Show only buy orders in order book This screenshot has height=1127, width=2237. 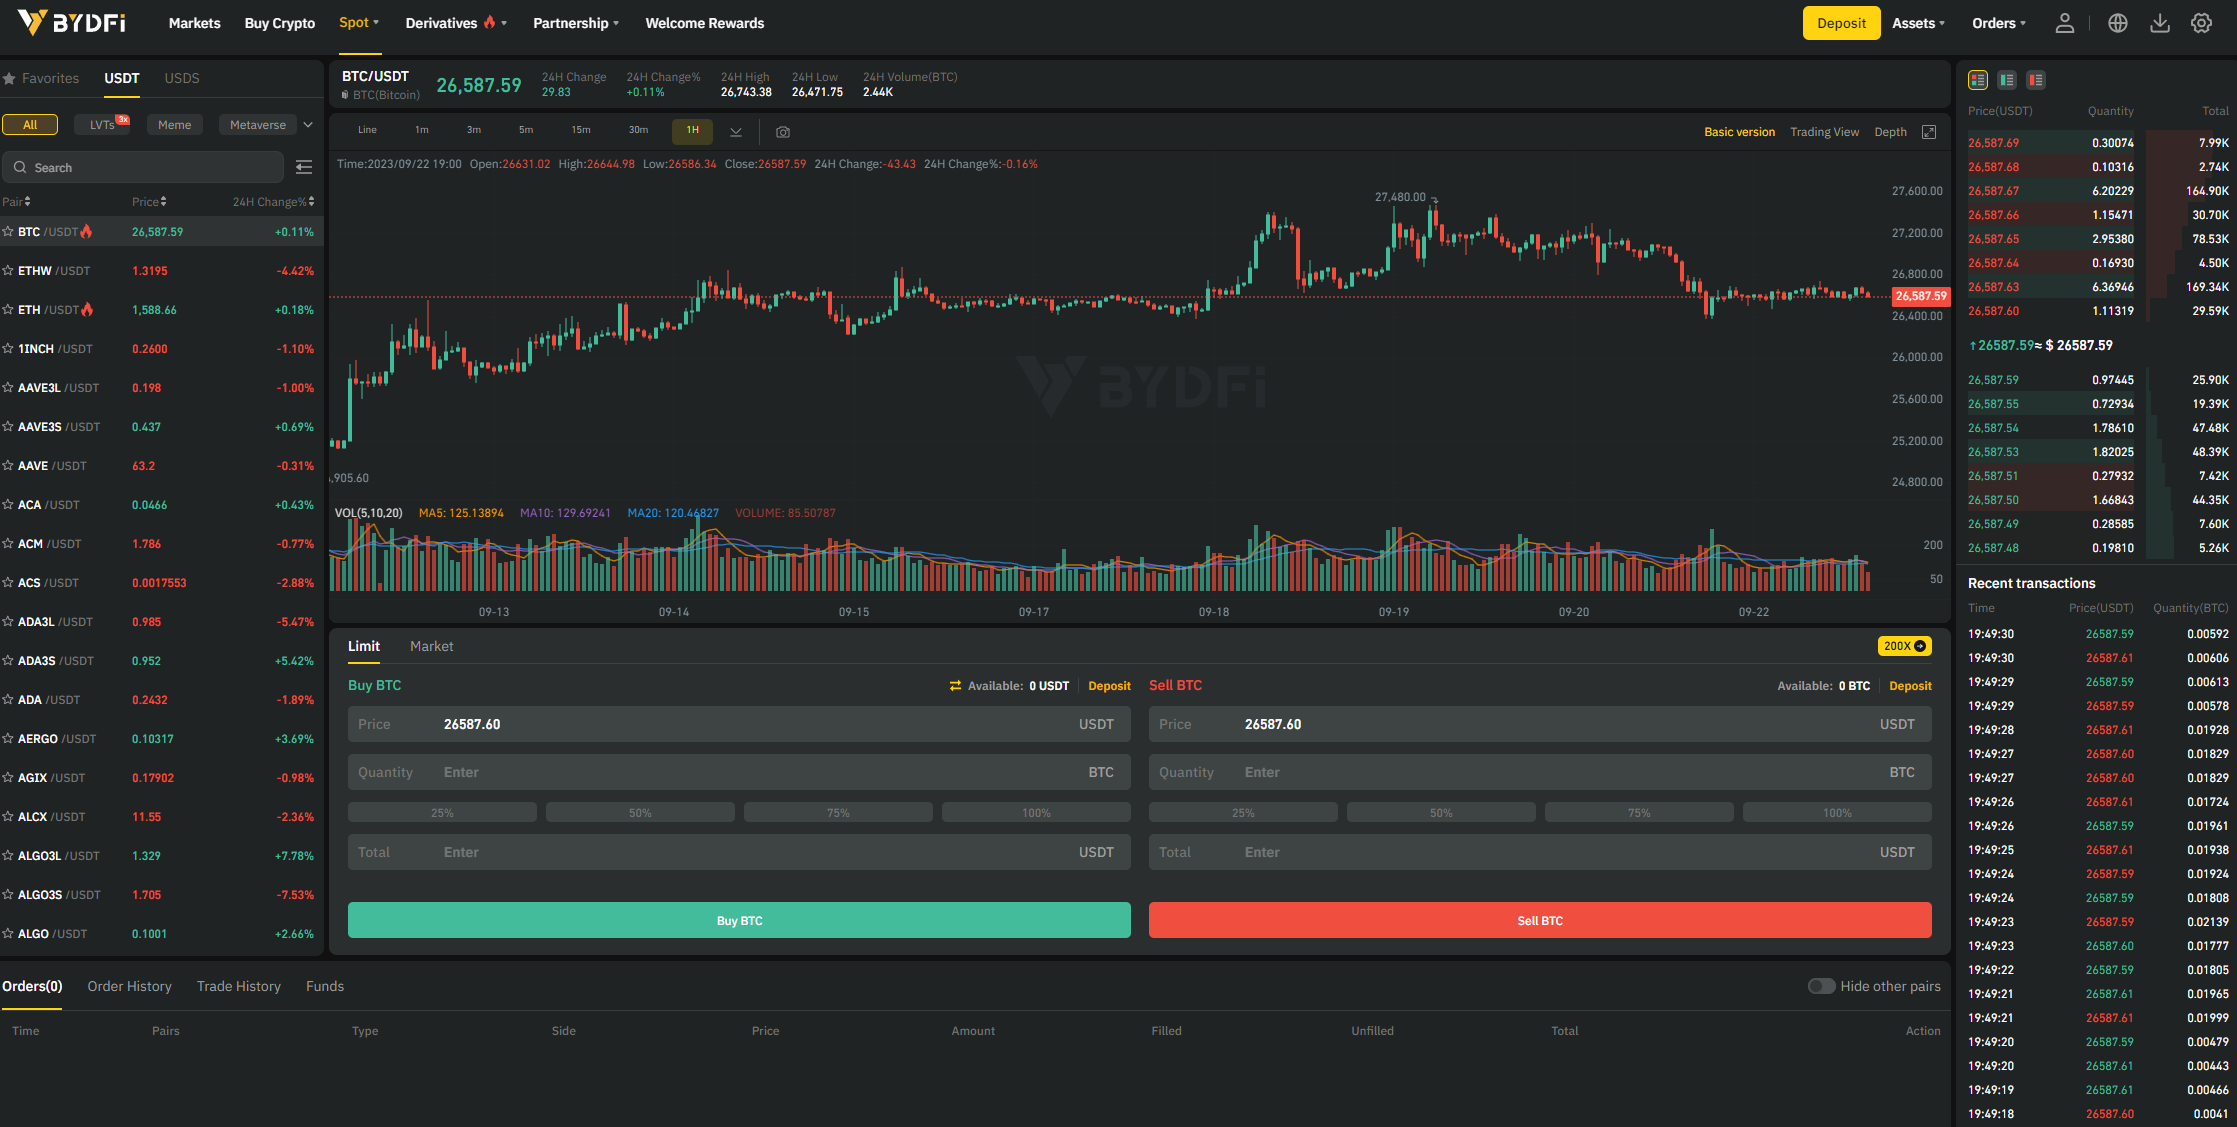(x=2007, y=80)
